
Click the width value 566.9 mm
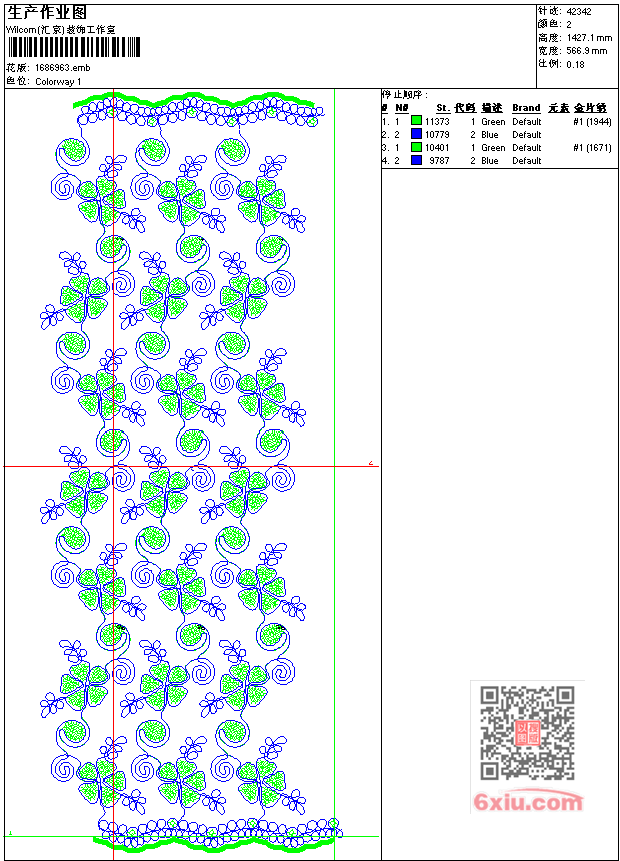tap(587, 51)
